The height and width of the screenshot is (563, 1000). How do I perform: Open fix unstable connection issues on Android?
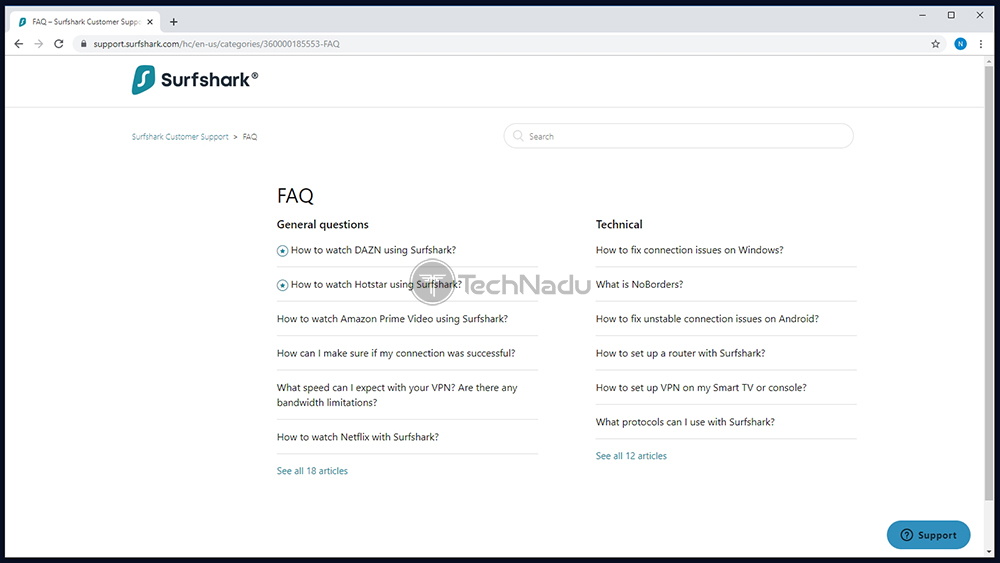pyautogui.click(x=707, y=319)
